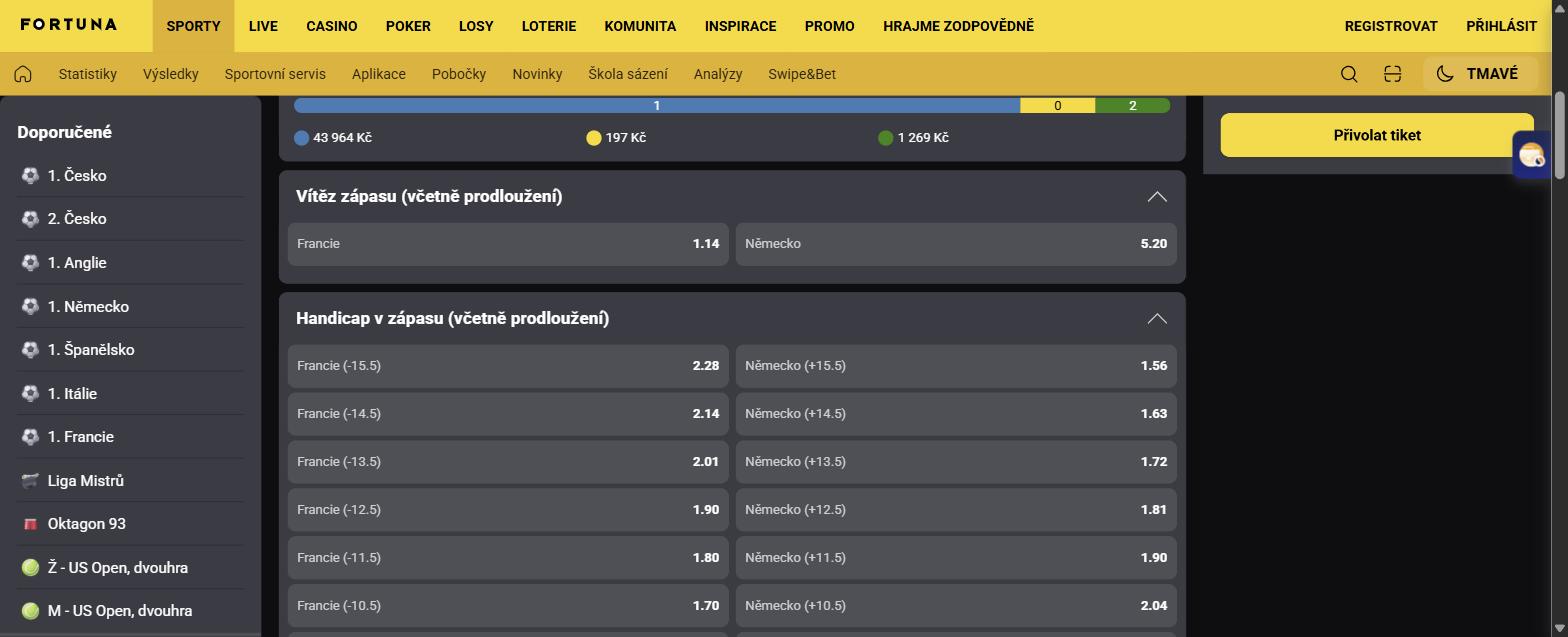This screenshot has height=637, width=1568.
Task: Click the soccer ball icon beside 1. Itálie
Action: [x=30, y=393]
